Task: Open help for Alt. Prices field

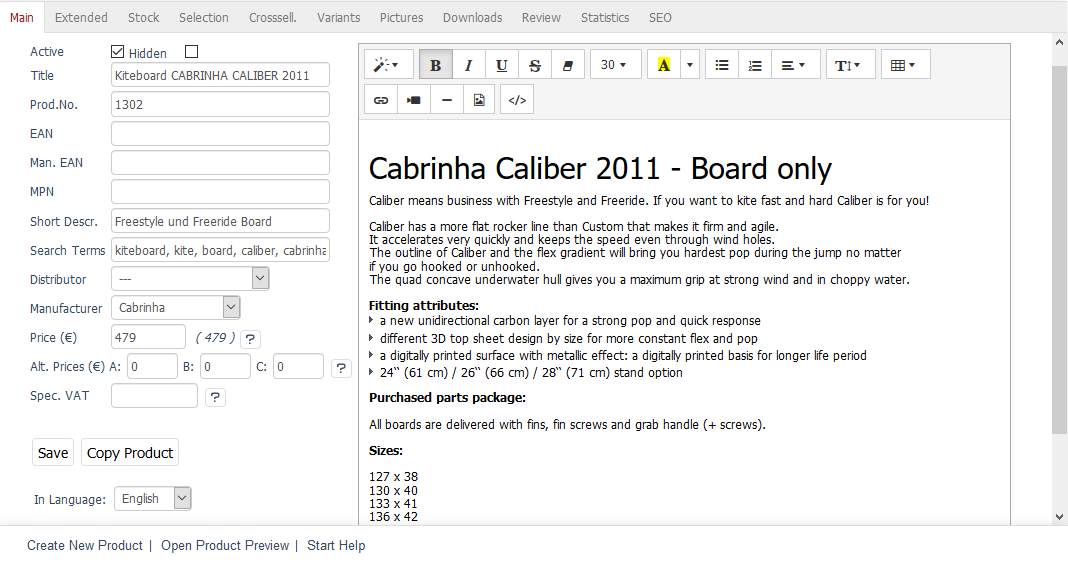Action: pos(341,369)
